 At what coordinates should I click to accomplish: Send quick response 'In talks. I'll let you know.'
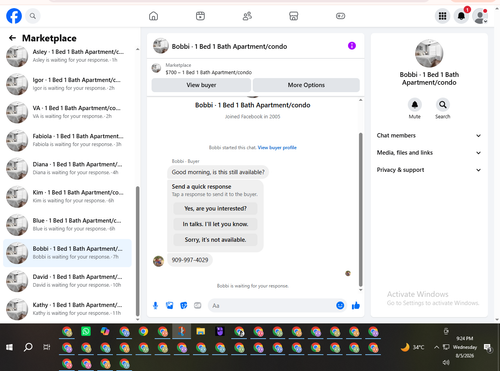(215, 224)
